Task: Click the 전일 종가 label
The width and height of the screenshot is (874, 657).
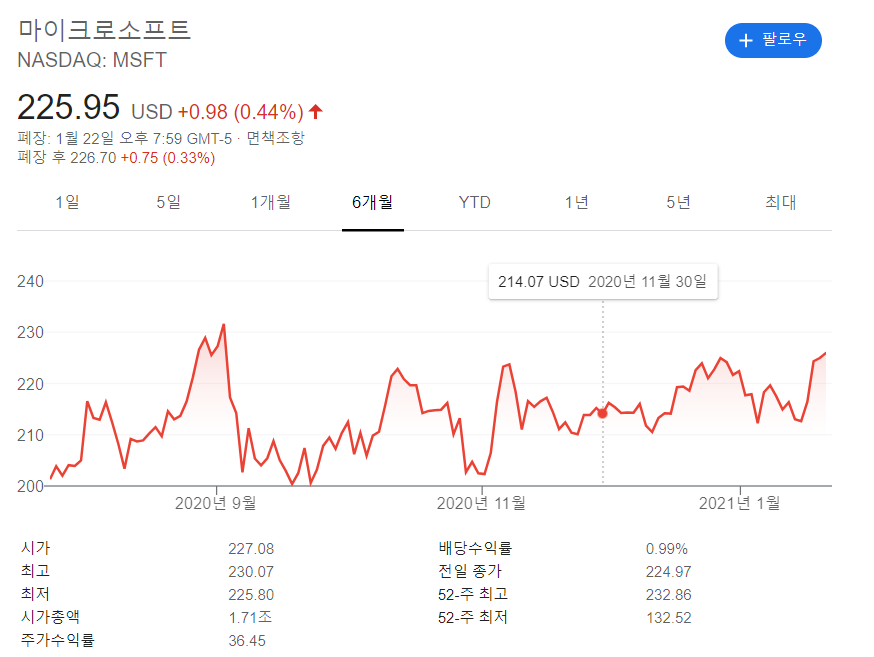Action: (x=470, y=571)
